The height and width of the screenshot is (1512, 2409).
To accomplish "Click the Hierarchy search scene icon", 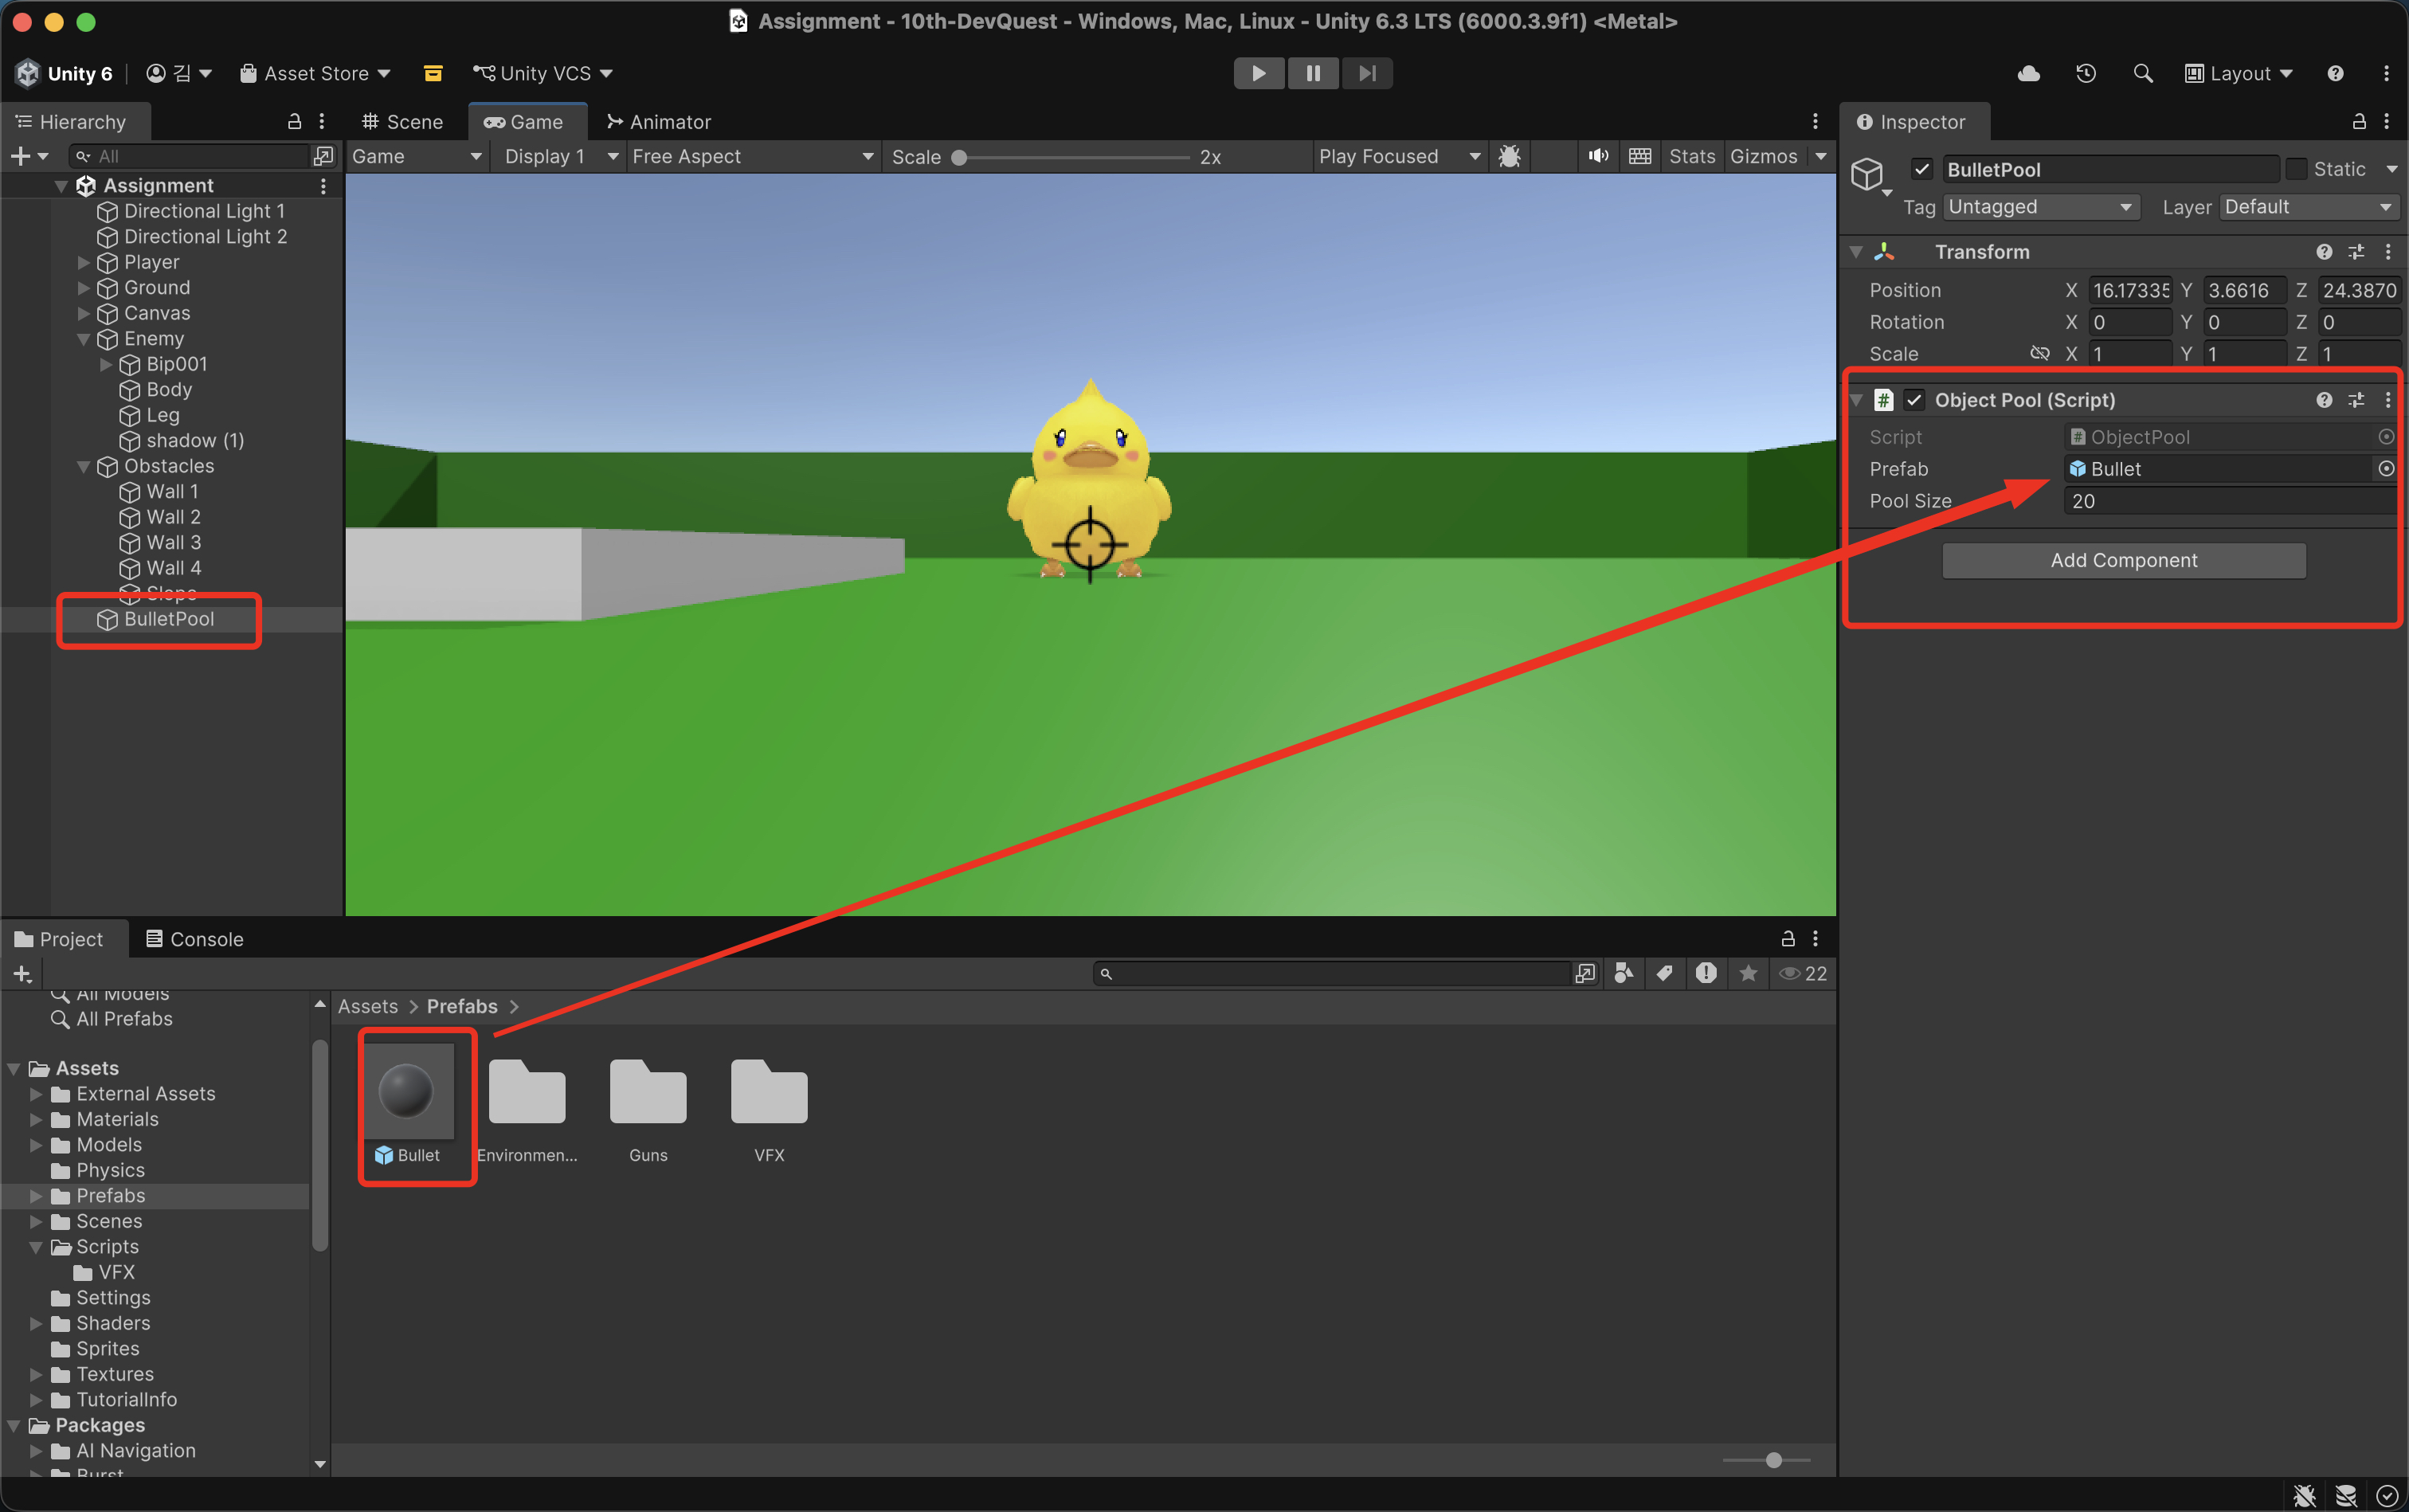I will tap(323, 156).
